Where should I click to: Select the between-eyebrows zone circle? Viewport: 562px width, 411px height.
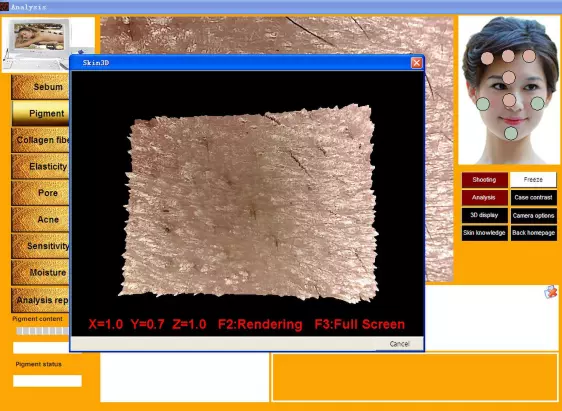tap(509, 77)
